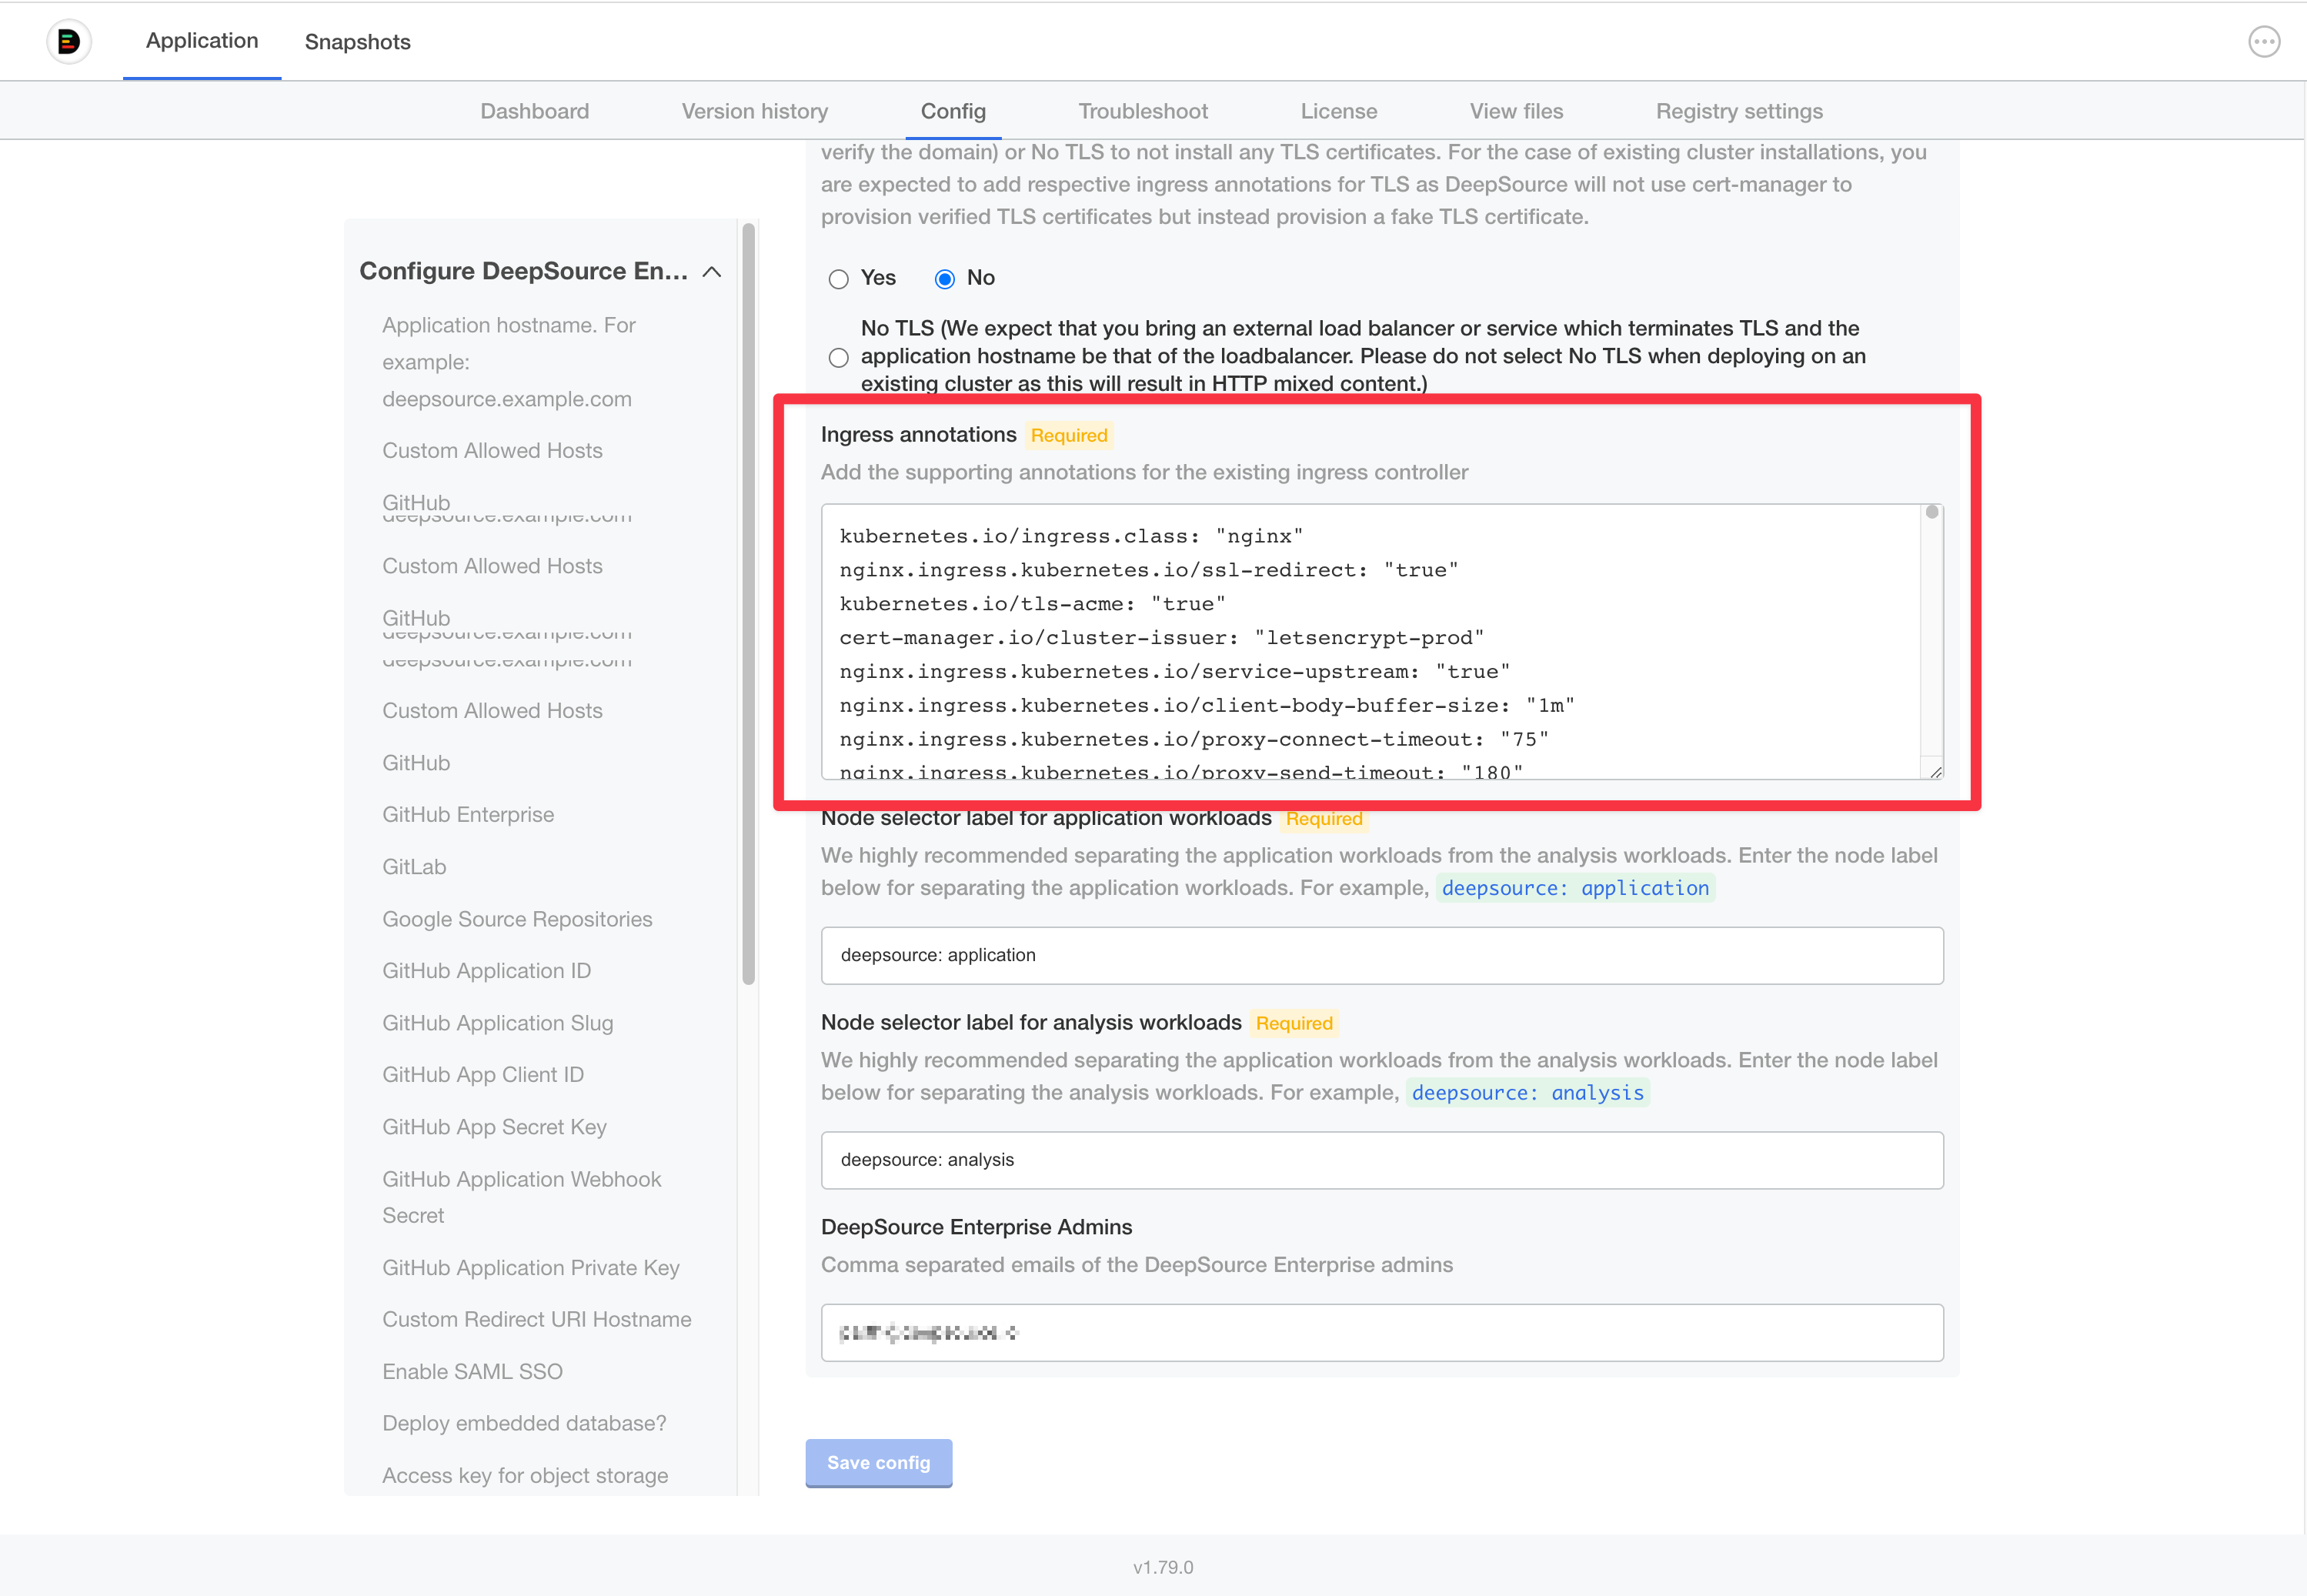Select the No TLS radio option
The height and width of the screenshot is (1596, 2307).
coord(839,357)
